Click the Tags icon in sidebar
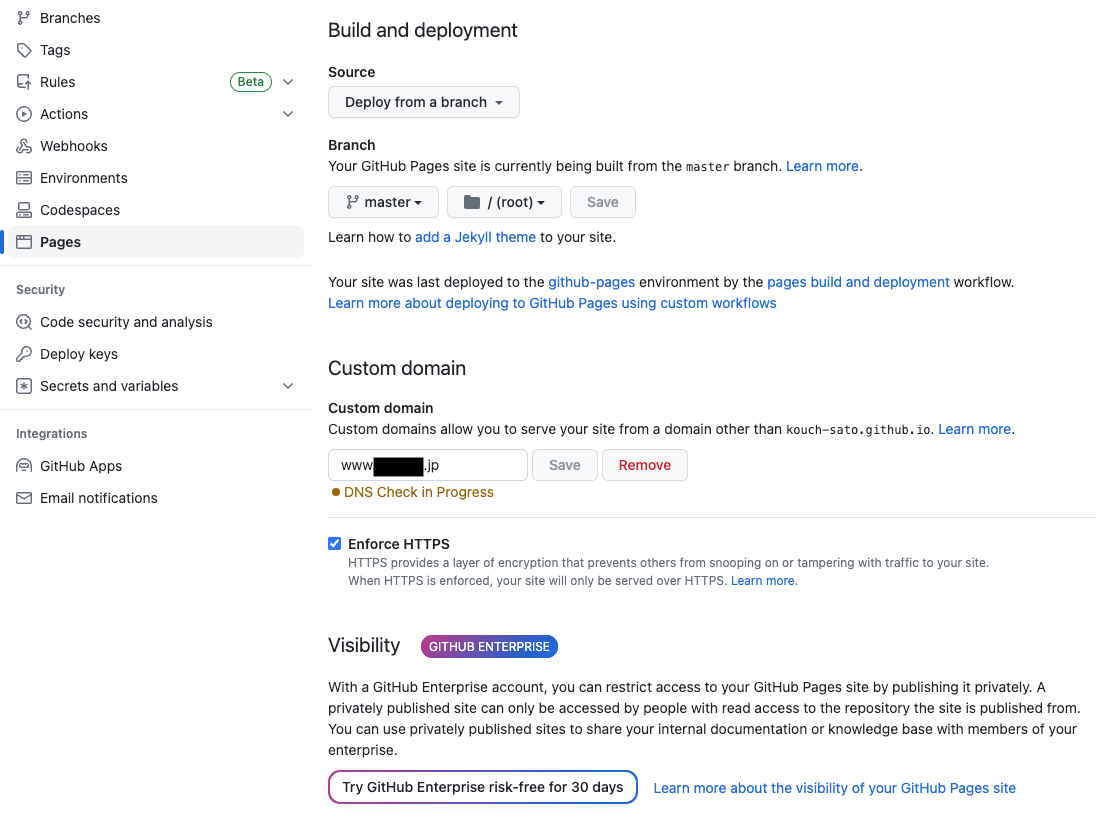The image size is (1115, 824). tap(24, 50)
